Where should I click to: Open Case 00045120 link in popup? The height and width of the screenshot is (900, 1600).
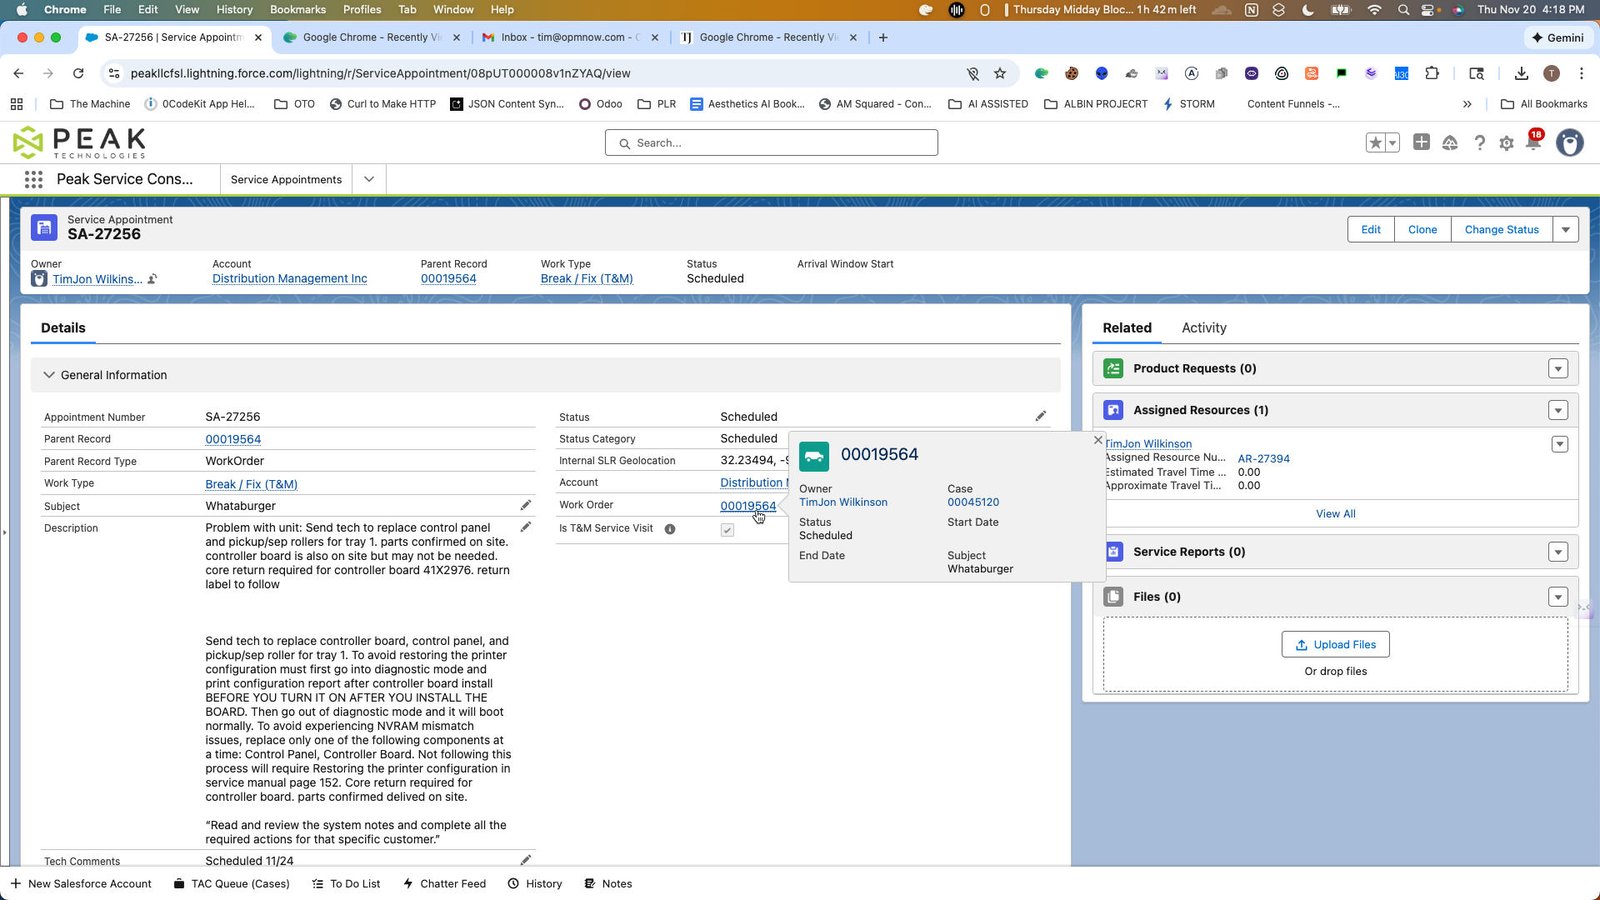[x=973, y=503]
